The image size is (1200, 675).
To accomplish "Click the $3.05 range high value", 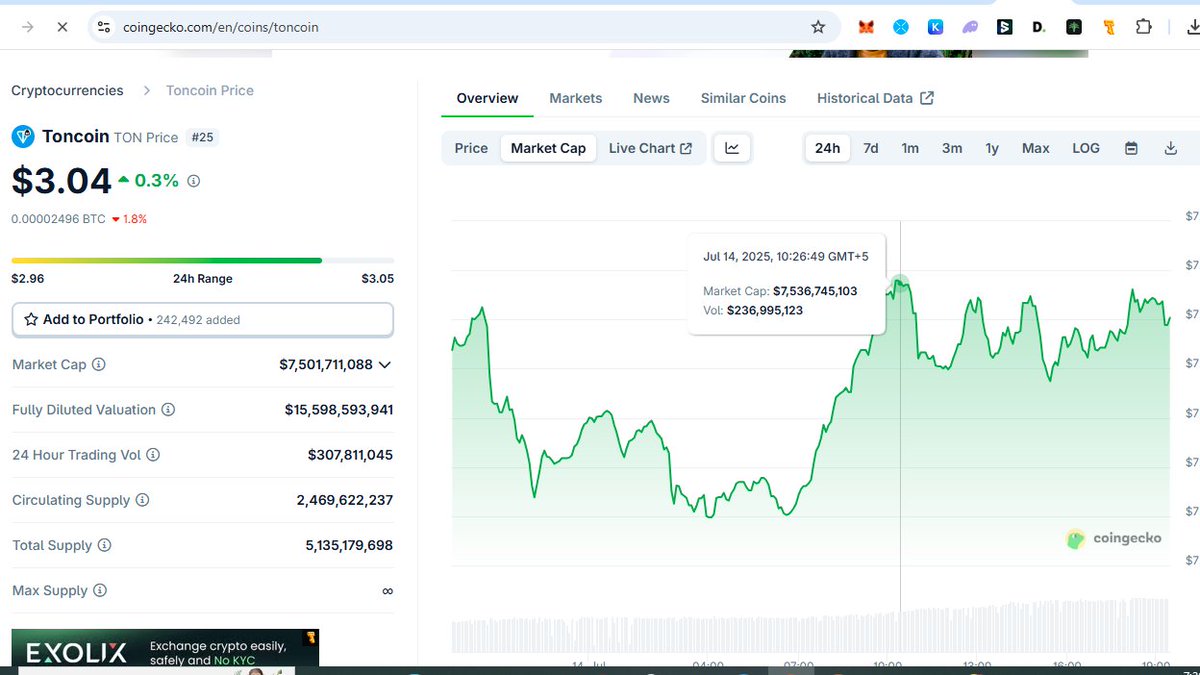I will pos(377,279).
